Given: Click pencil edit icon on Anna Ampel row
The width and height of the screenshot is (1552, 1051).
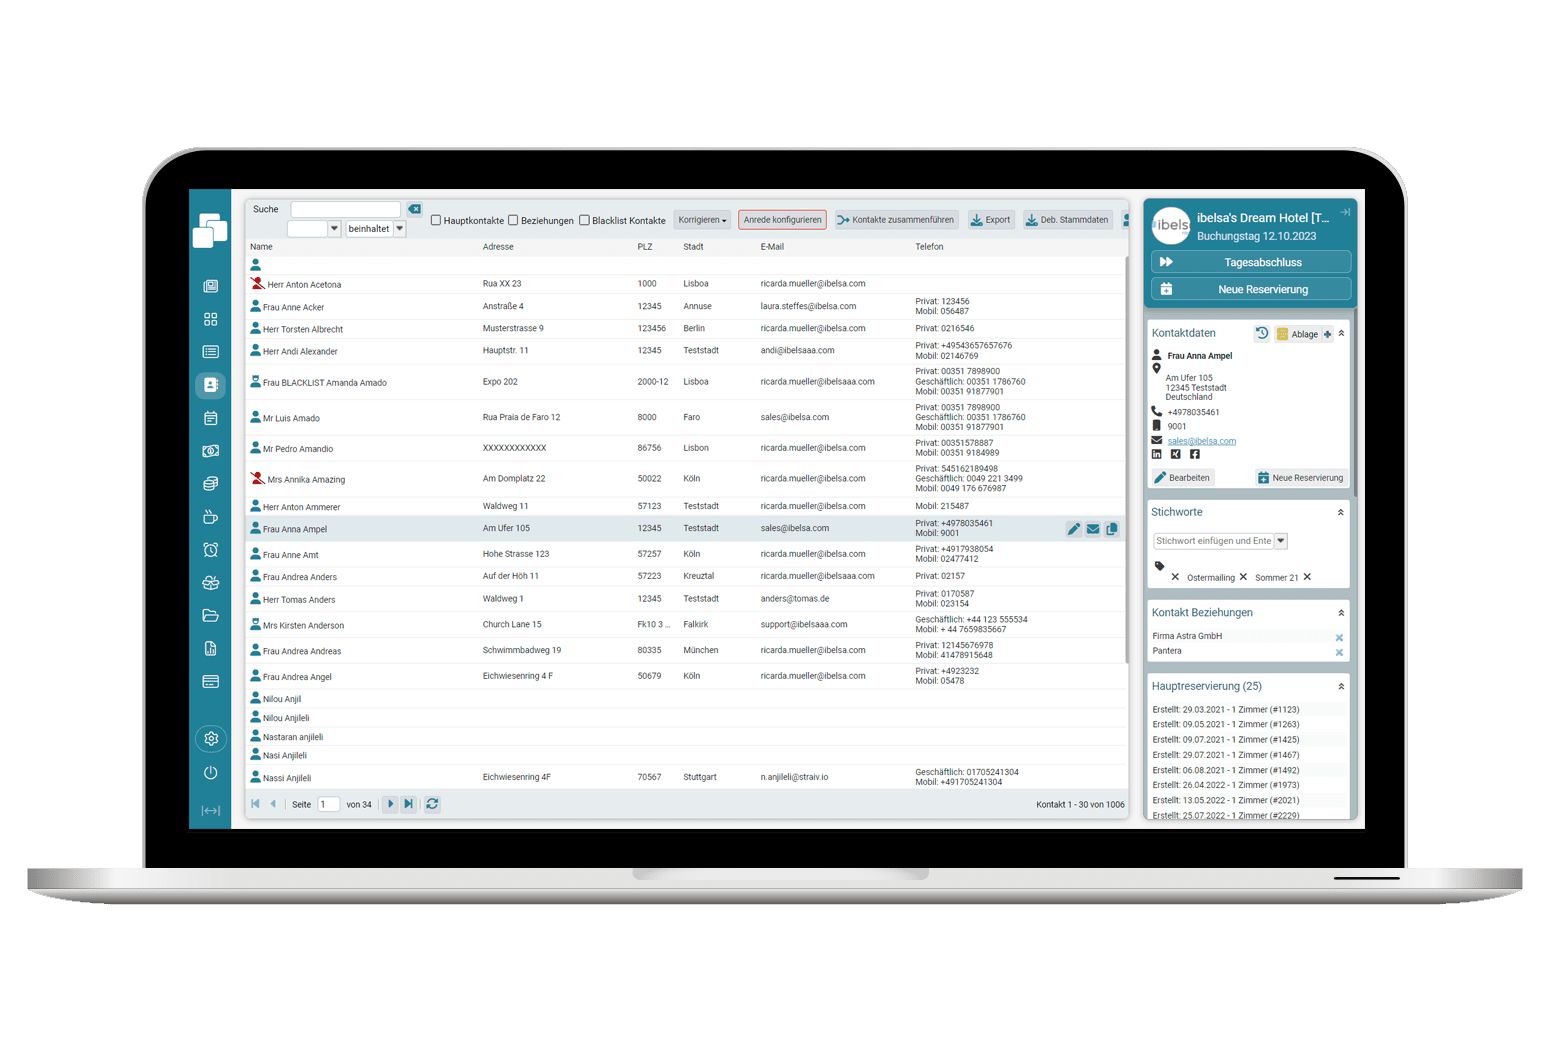Looking at the screenshot, I should point(1073,529).
